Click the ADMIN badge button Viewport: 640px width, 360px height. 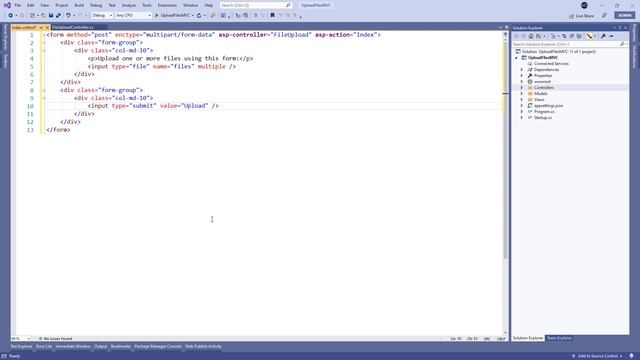coord(624,15)
